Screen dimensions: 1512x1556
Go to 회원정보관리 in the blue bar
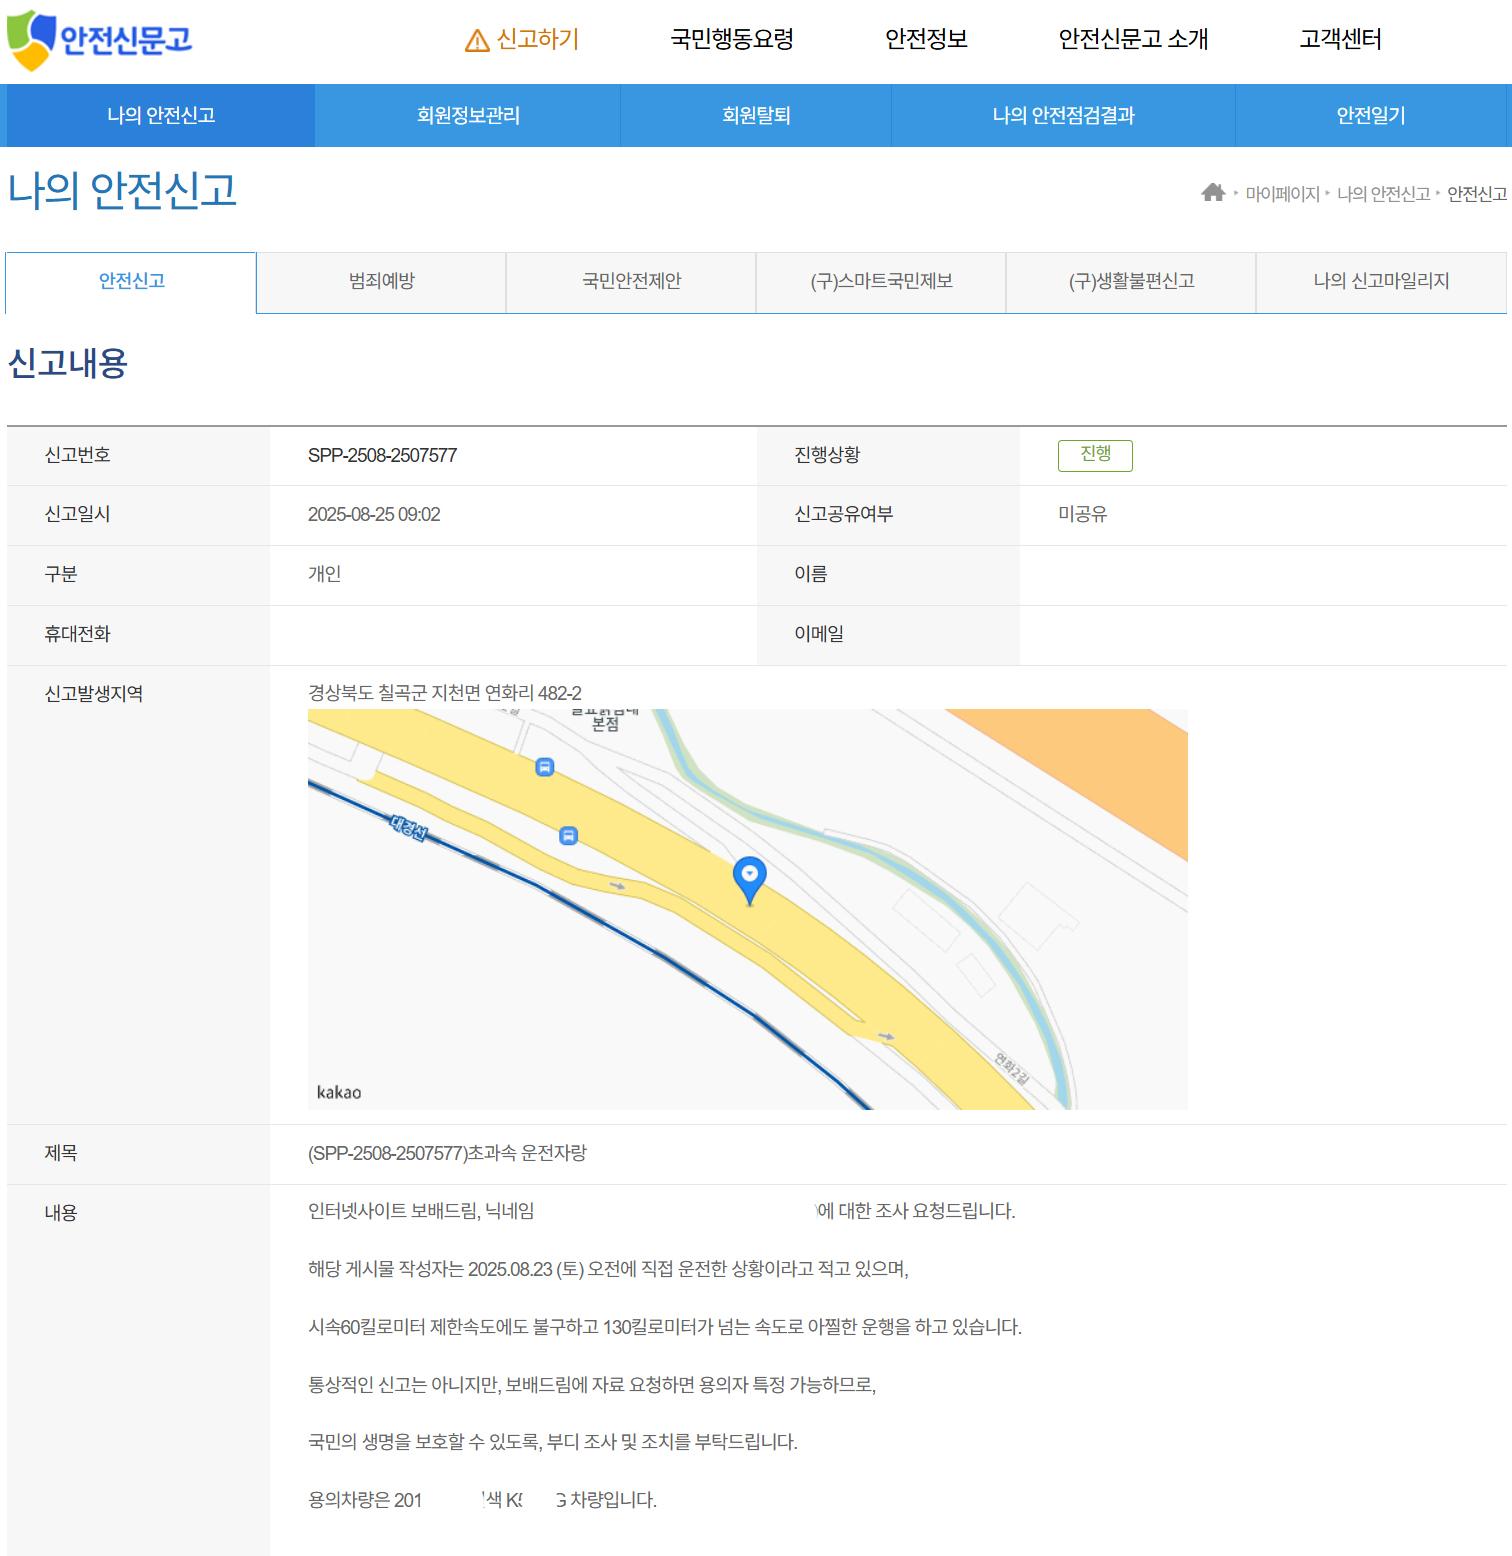[468, 116]
